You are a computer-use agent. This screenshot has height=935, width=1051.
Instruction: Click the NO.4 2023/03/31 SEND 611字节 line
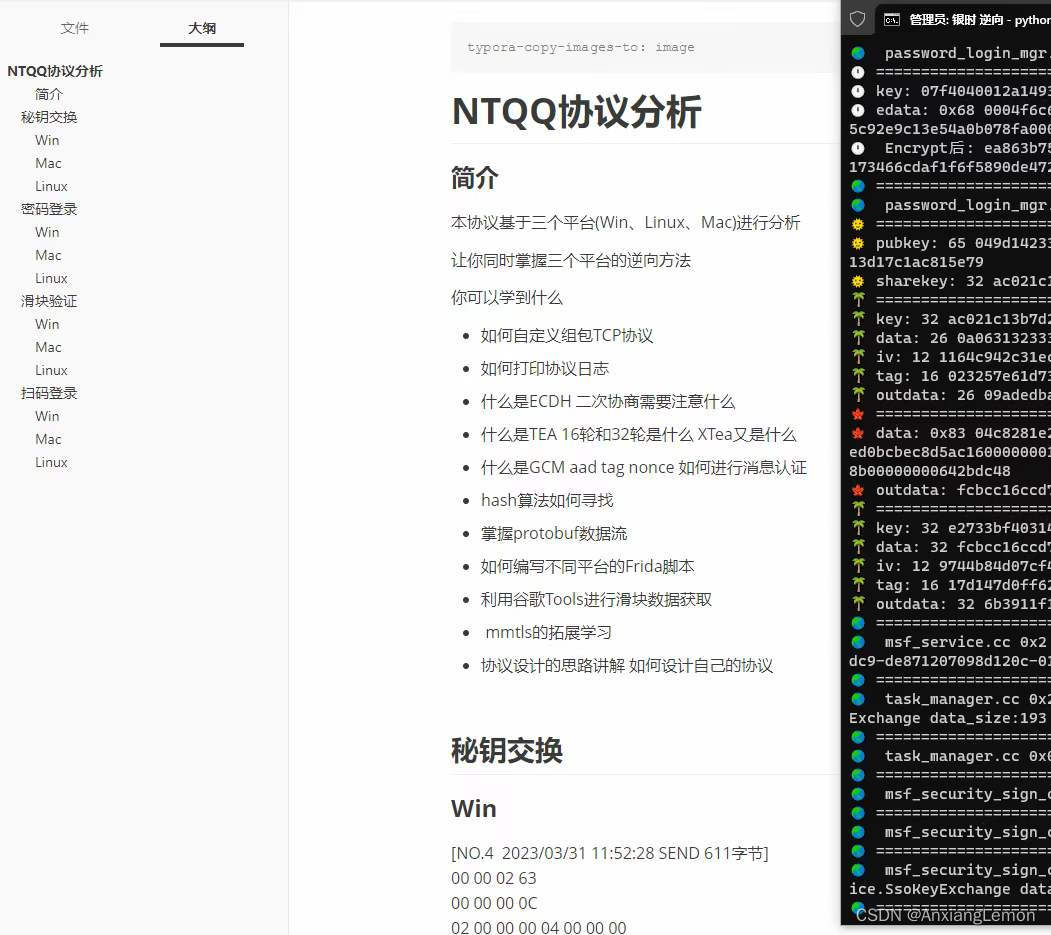point(610,853)
